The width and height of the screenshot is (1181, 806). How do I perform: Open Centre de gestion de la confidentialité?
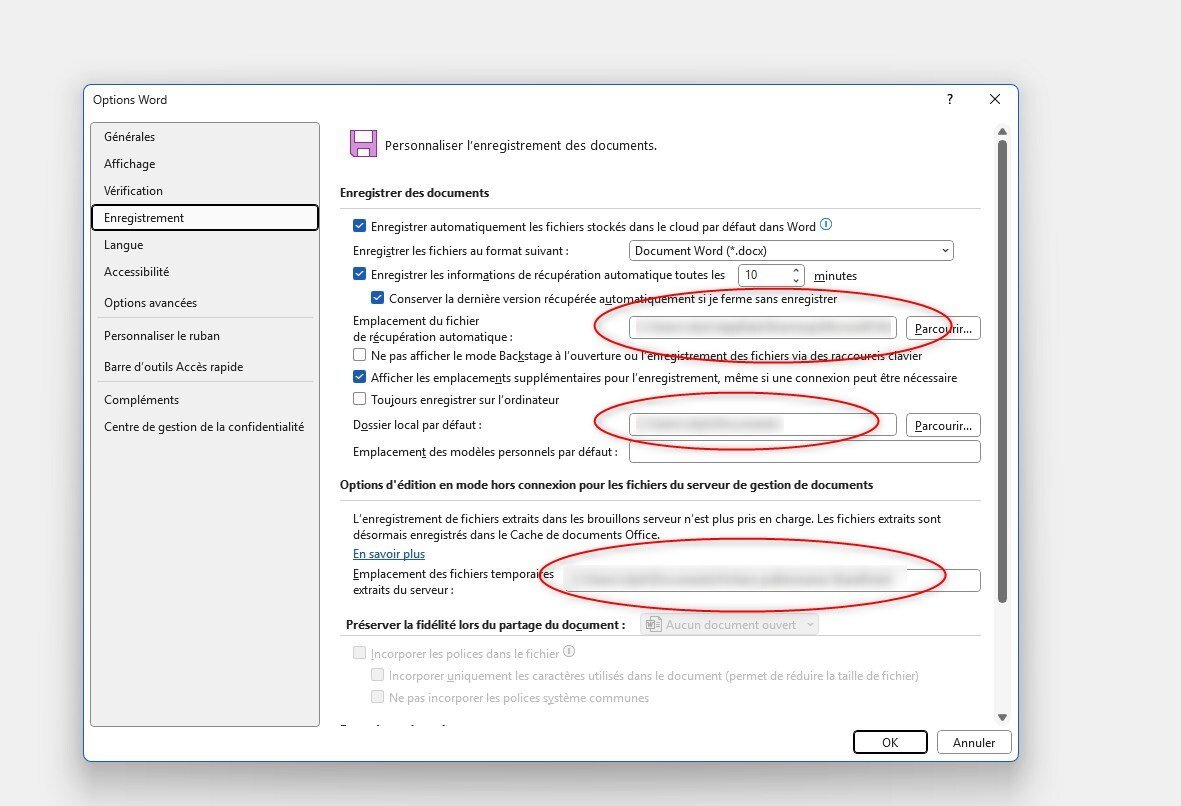pos(205,427)
